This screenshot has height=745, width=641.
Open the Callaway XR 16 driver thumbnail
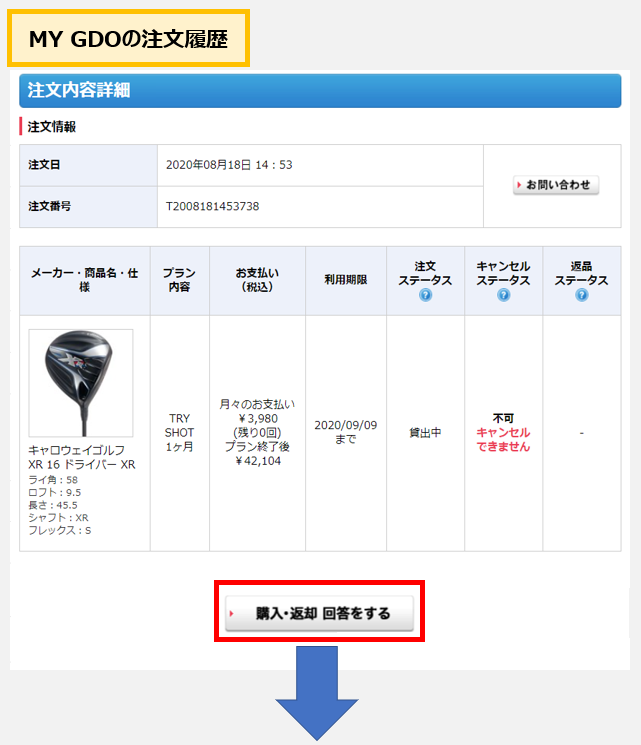[x=81, y=383]
